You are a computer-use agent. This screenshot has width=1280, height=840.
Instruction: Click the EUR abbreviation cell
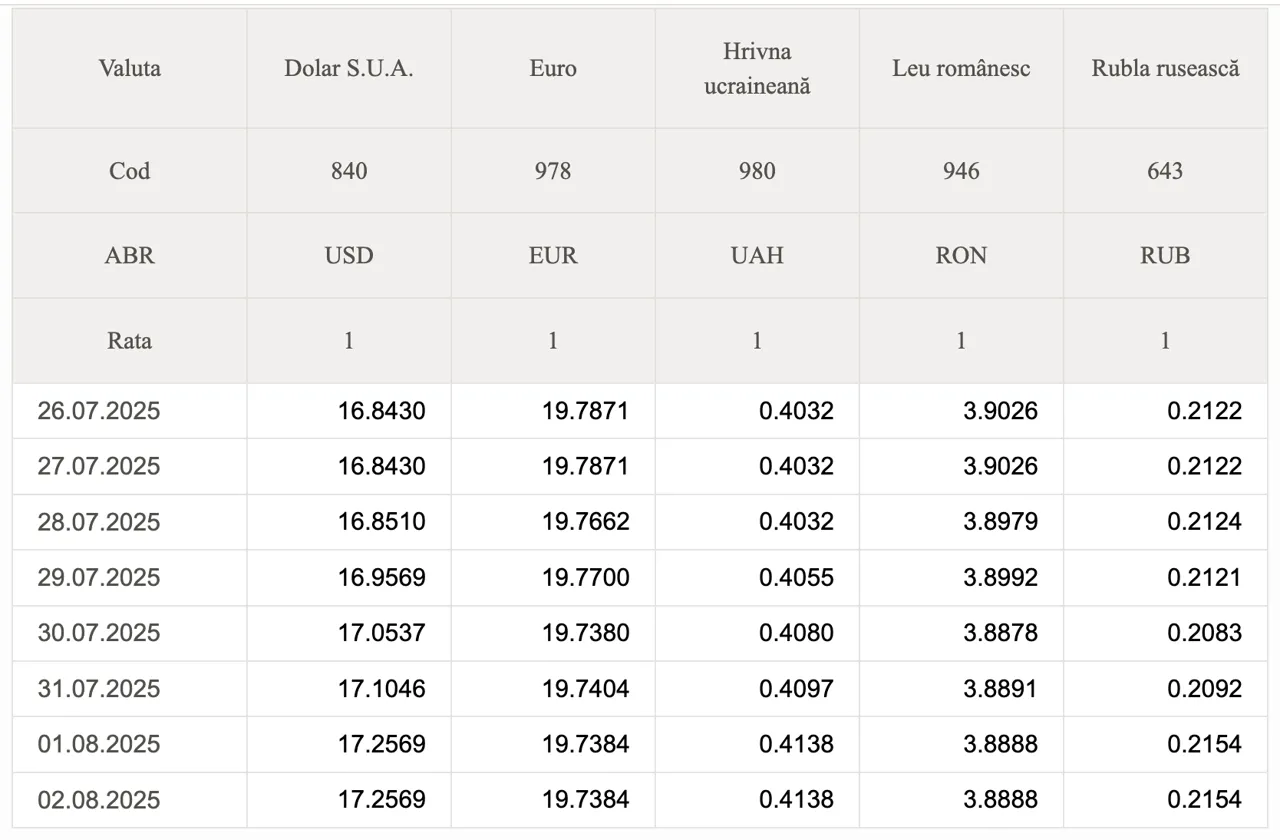pyautogui.click(x=553, y=255)
